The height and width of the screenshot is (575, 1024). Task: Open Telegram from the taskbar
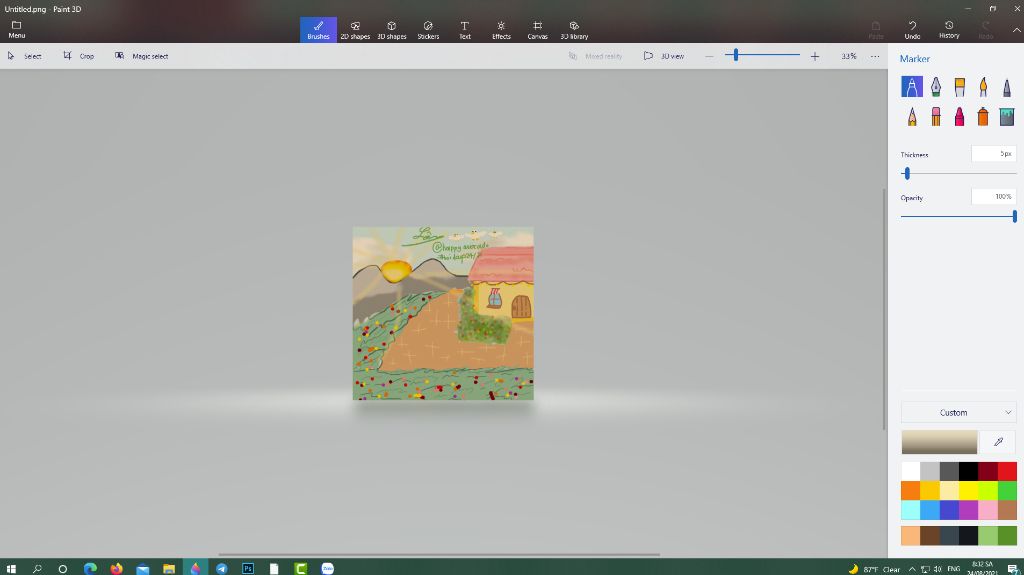pos(221,568)
